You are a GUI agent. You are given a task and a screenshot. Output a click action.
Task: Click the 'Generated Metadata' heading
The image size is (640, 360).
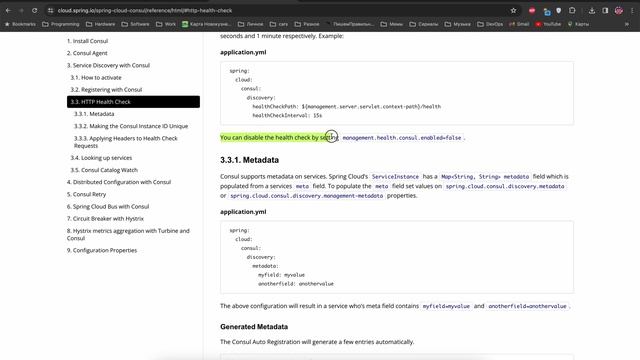point(254,327)
